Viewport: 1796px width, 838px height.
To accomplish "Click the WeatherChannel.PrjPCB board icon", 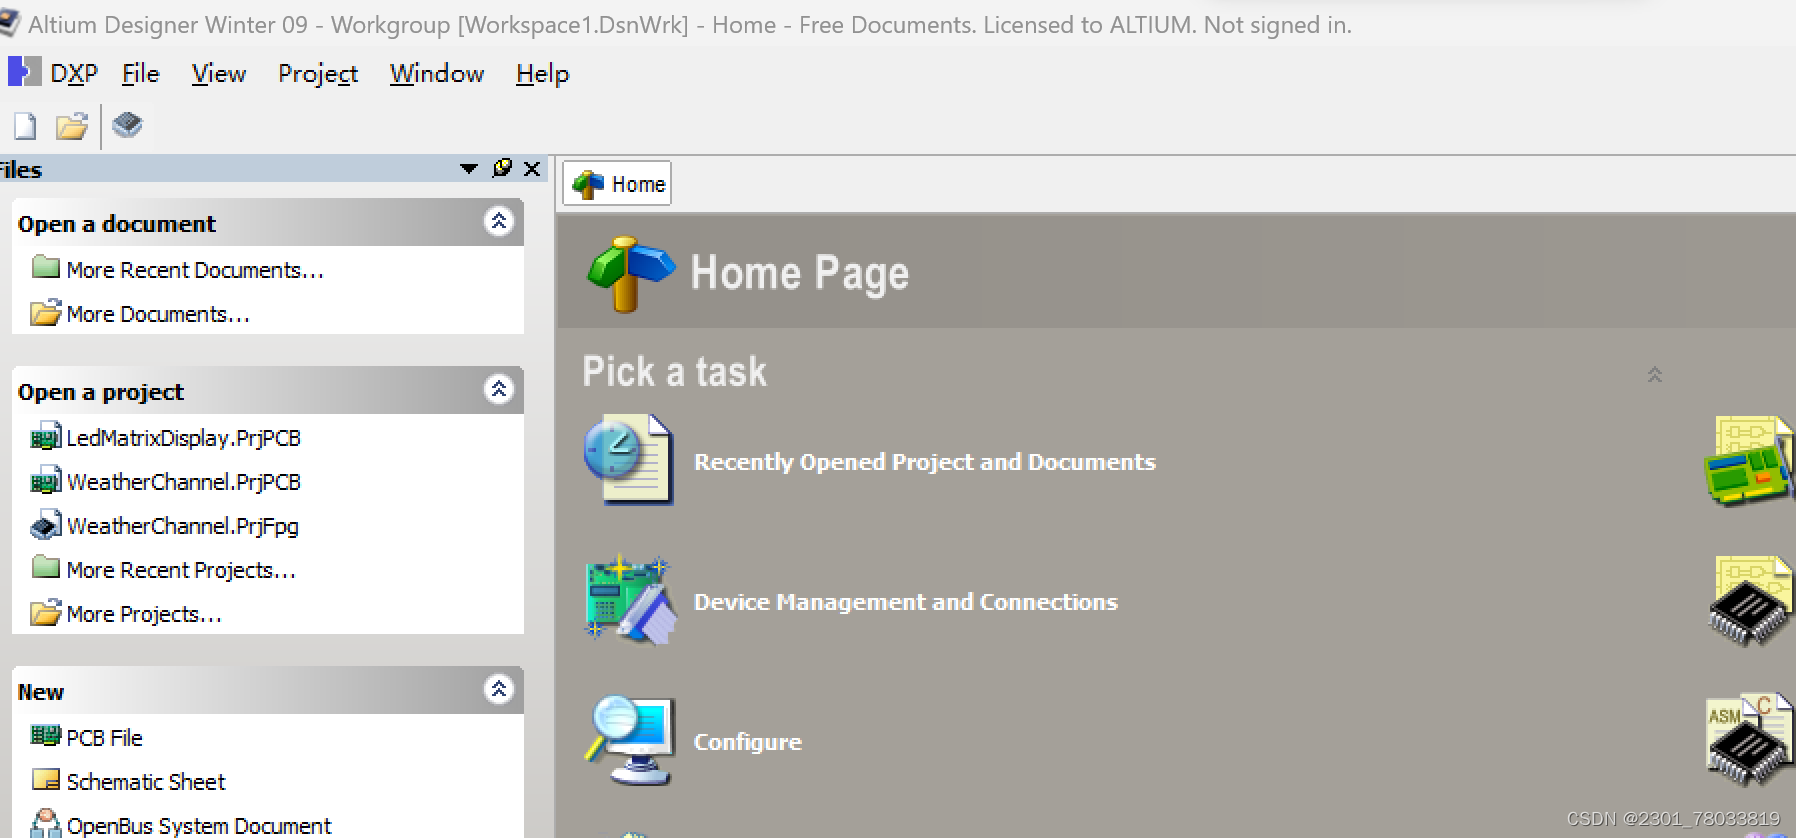I will pyautogui.click(x=46, y=481).
